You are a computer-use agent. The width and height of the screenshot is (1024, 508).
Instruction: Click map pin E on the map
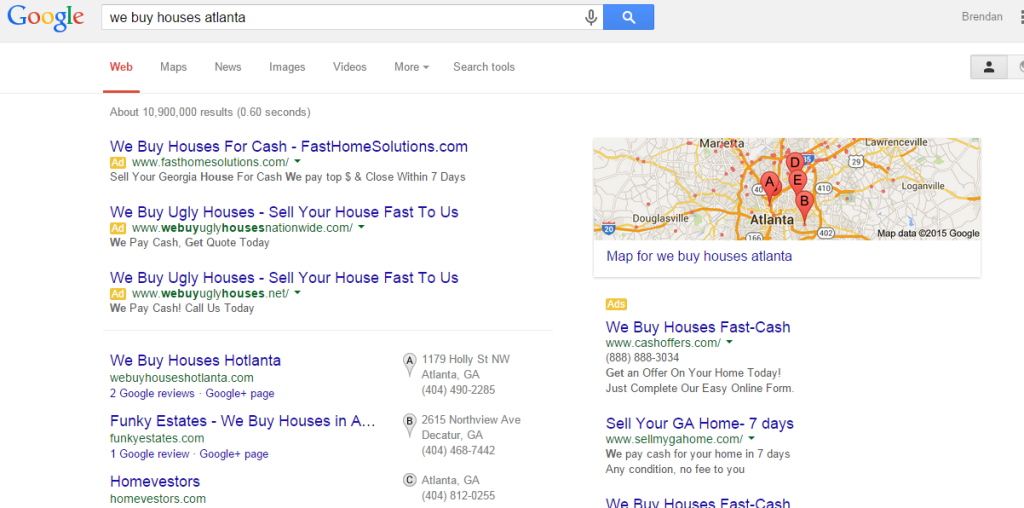coord(797,180)
